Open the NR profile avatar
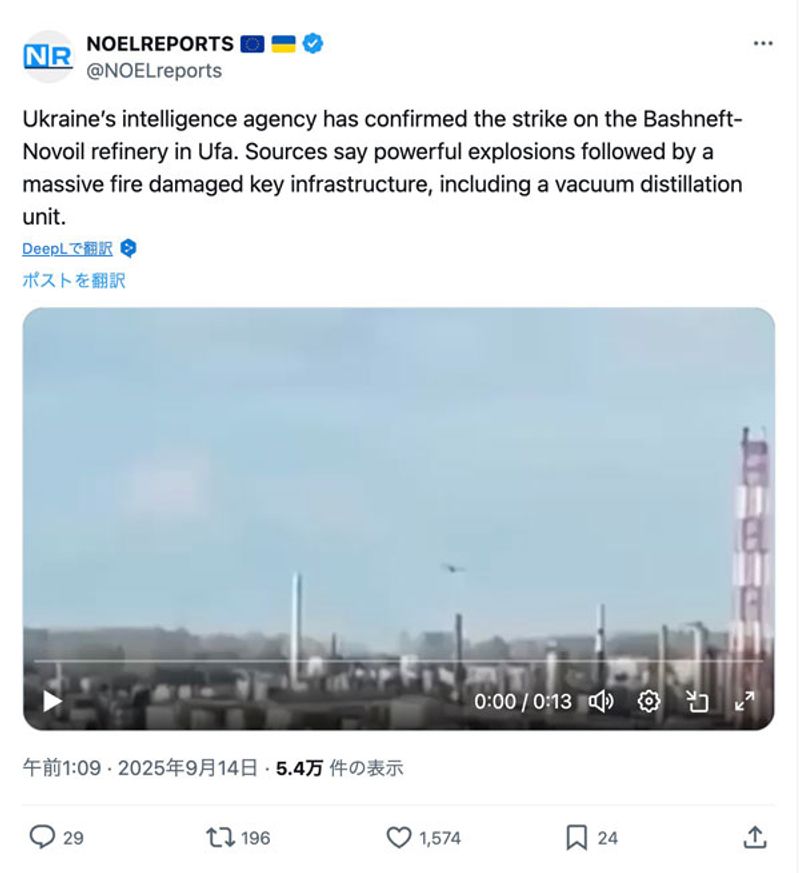Screen dimensions: 800x873 coord(48,57)
